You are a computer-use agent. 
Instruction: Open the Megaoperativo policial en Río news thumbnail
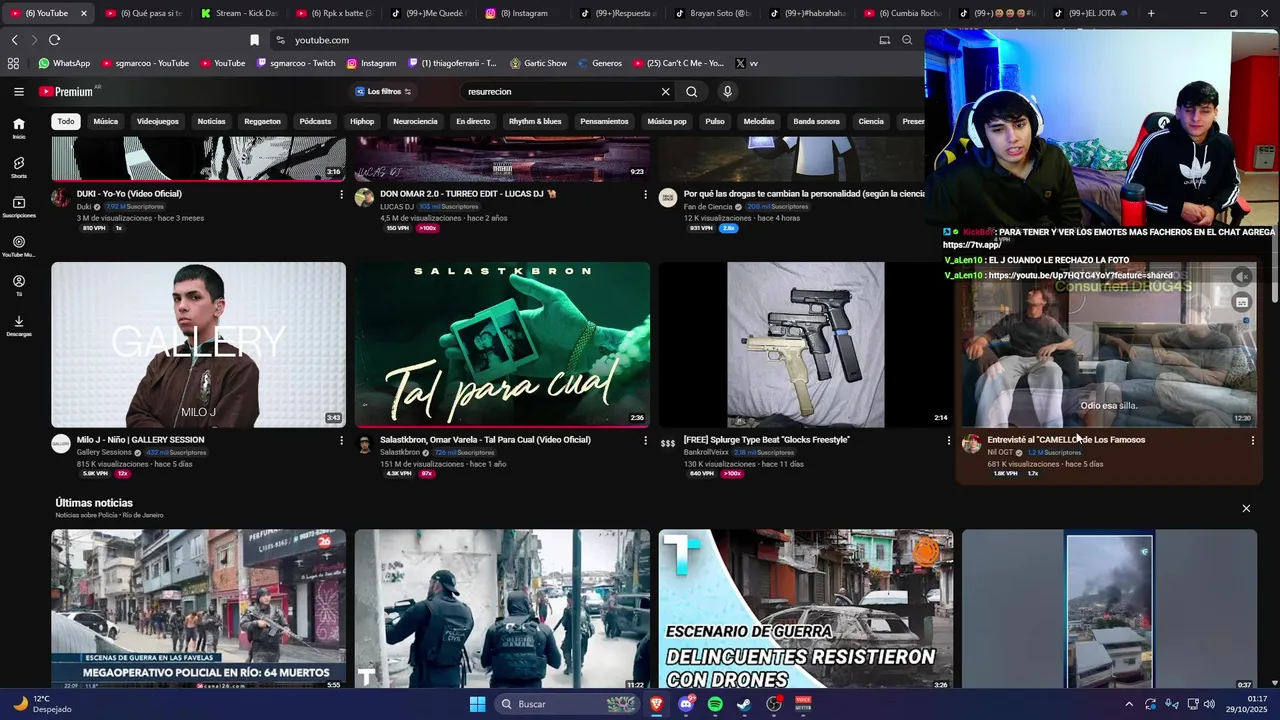(198, 609)
